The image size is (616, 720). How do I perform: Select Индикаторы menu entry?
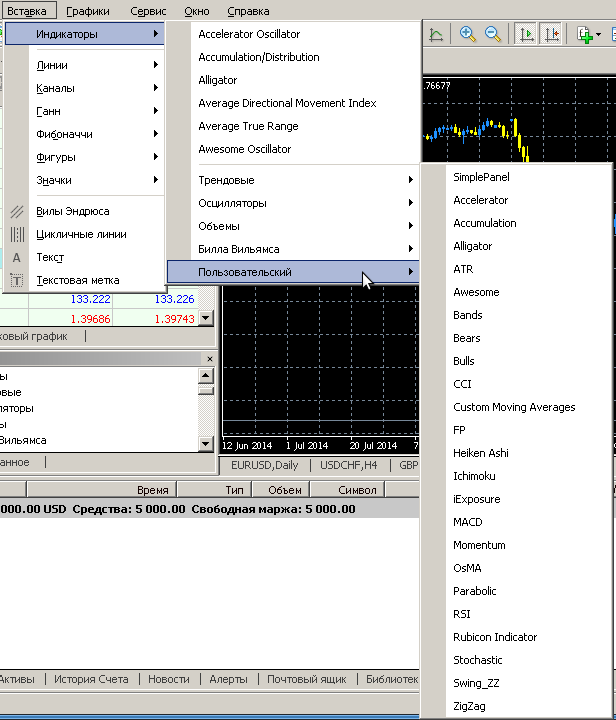[x=85, y=34]
